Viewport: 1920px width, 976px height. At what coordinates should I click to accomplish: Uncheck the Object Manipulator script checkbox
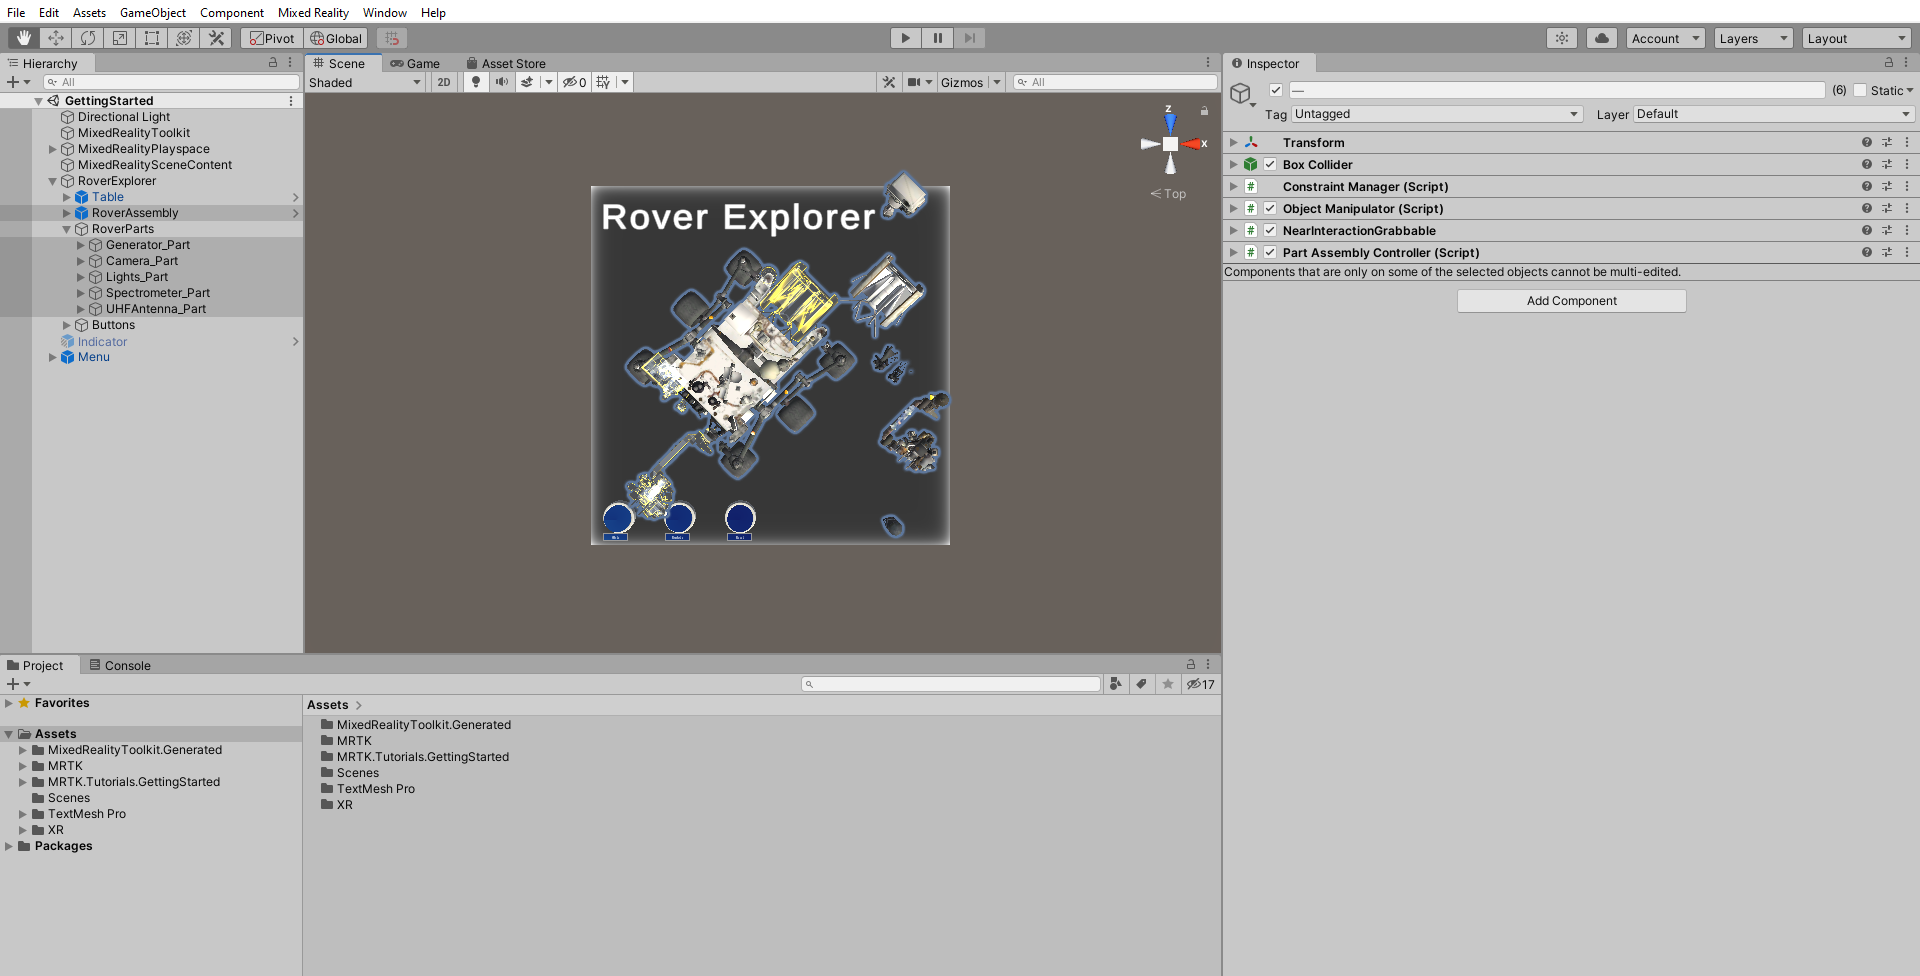[1270, 209]
